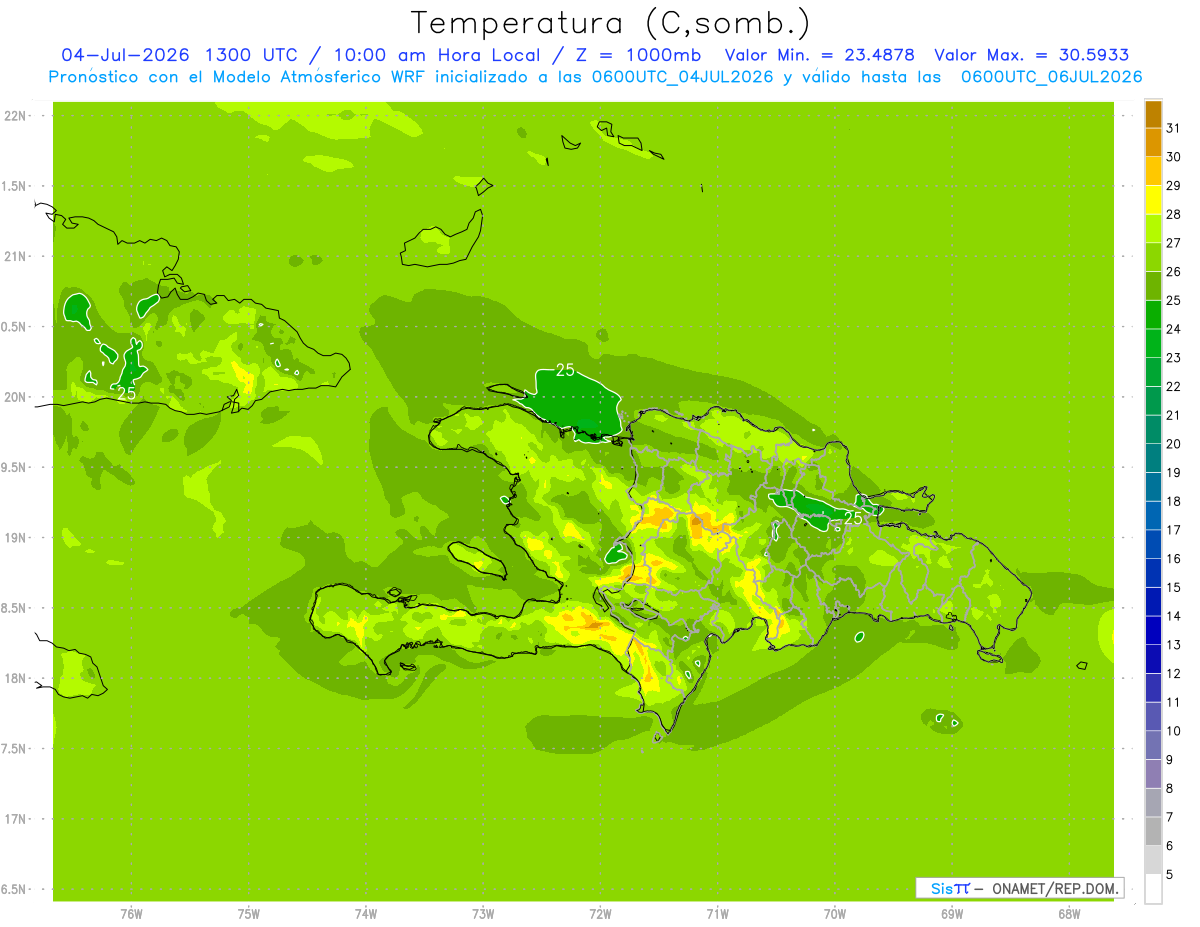This screenshot has height=927, width=1200.
Task: Select the 'Valor Min. = 23.4878' readout
Action: tap(819, 55)
